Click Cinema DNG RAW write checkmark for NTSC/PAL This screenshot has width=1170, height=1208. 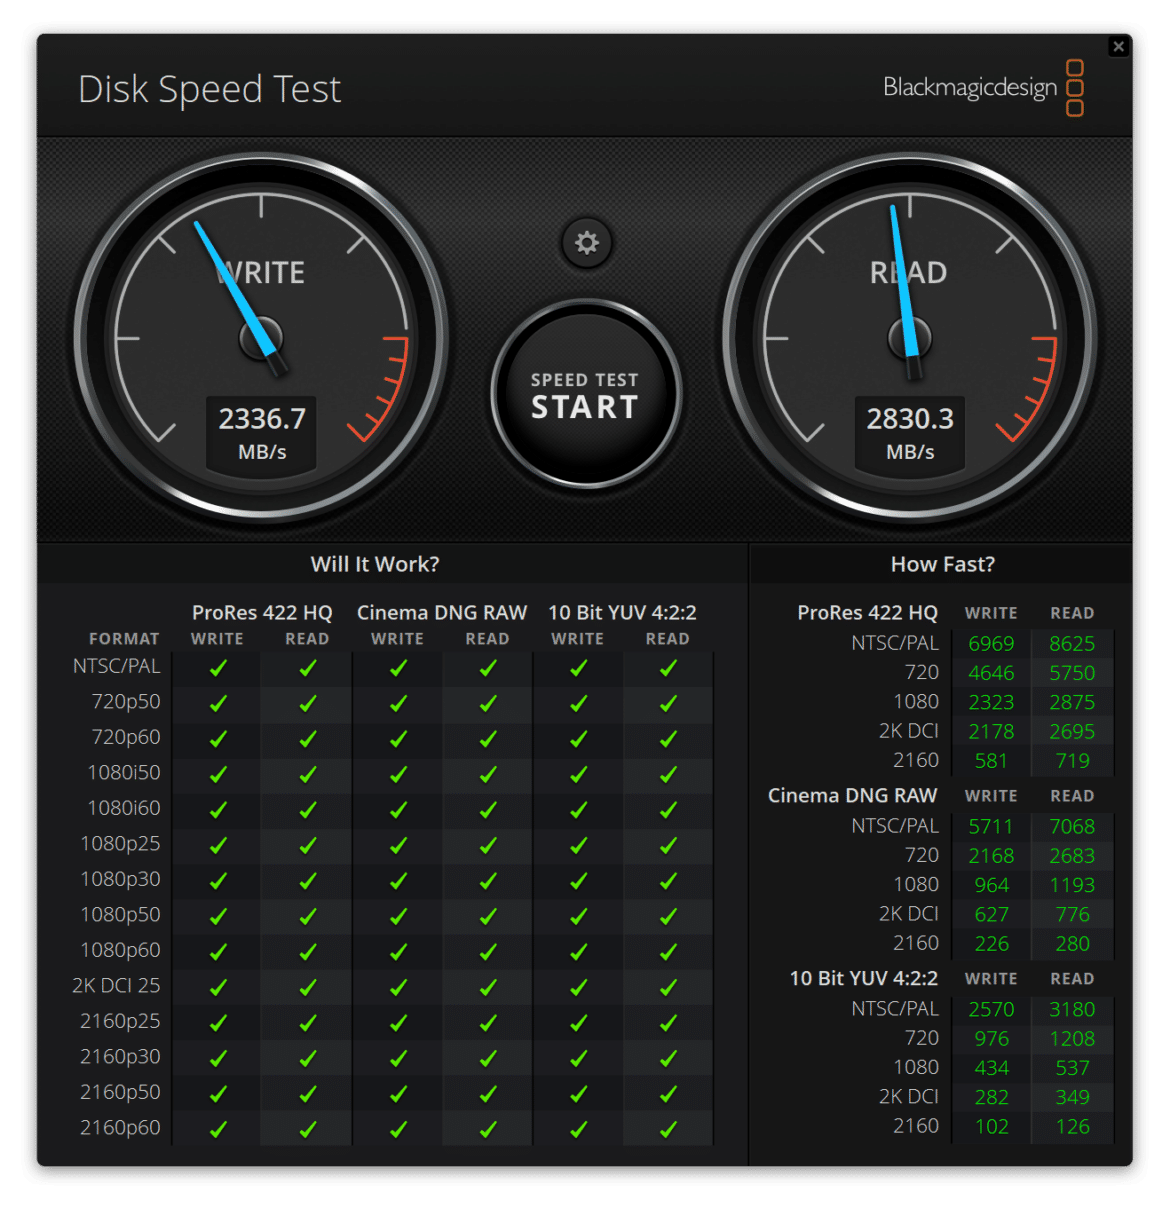pyautogui.click(x=398, y=668)
